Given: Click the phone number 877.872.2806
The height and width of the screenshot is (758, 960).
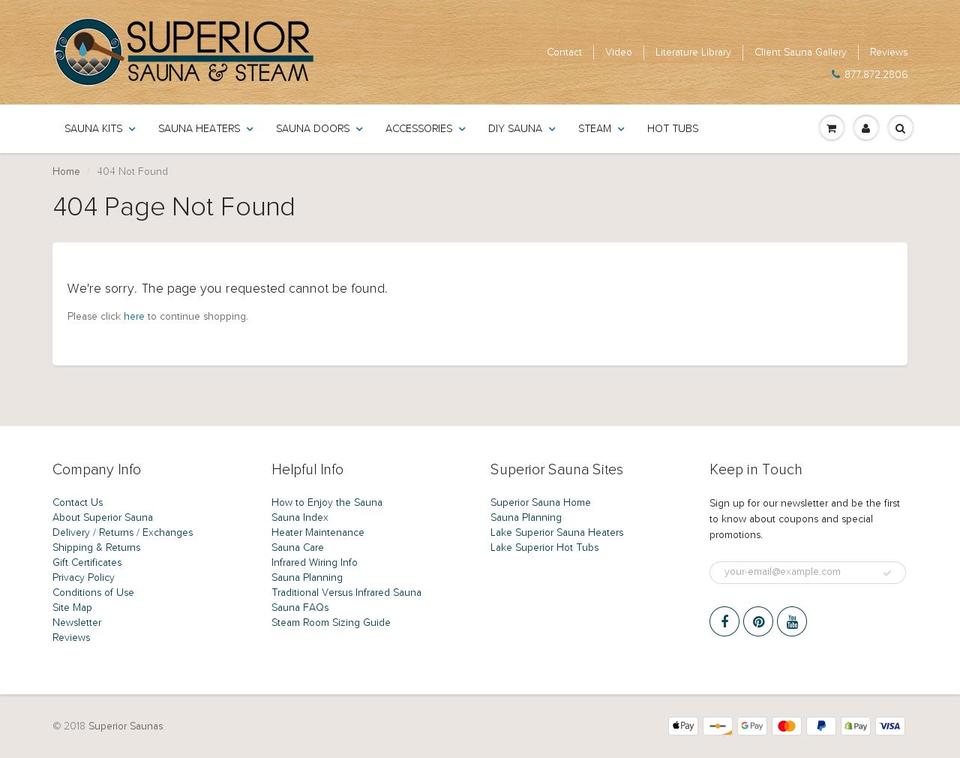Looking at the screenshot, I should click(x=876, y=74).
